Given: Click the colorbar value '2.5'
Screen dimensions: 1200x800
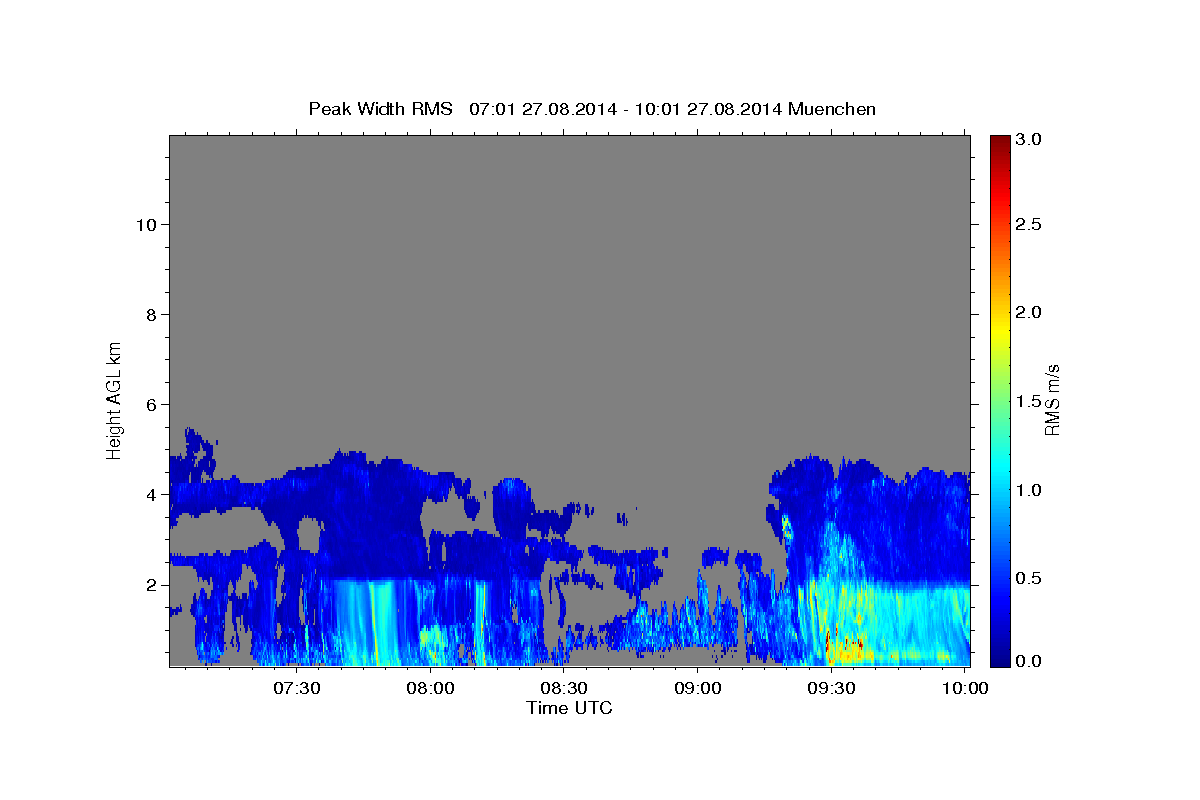Looking at the screenshot, I should (1027, 224).
